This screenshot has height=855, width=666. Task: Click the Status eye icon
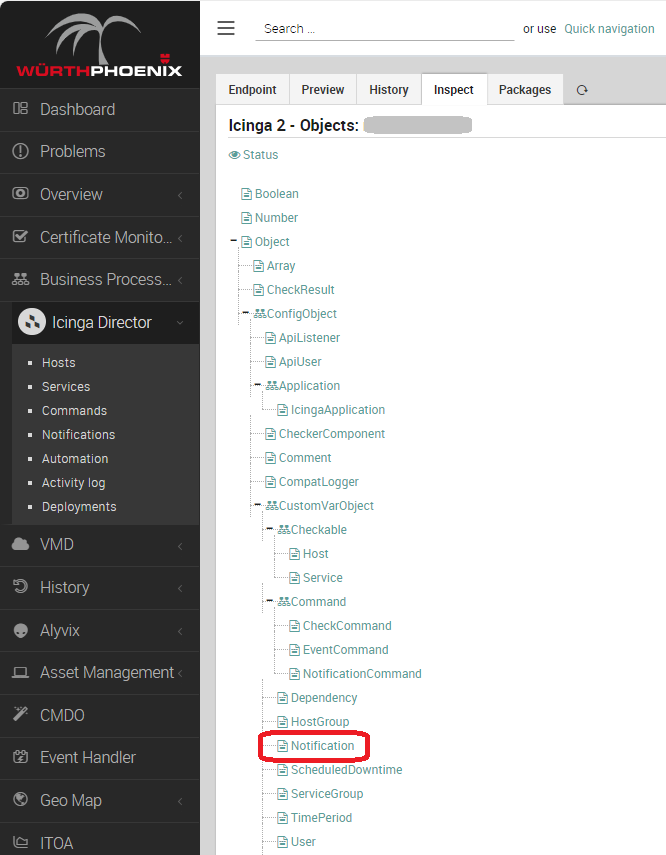click(235, 155)
